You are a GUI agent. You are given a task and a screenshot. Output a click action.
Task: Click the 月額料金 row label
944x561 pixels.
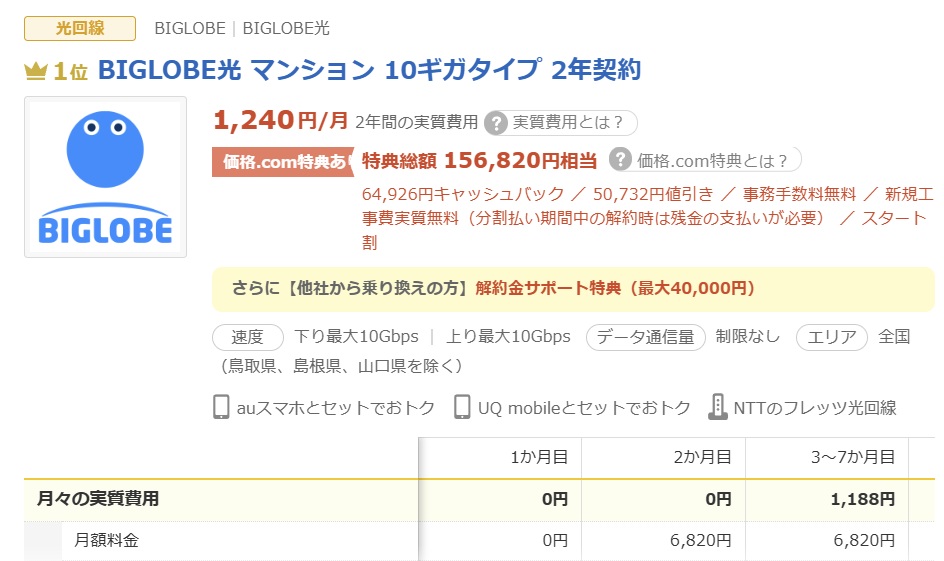(x=107, y=541)
